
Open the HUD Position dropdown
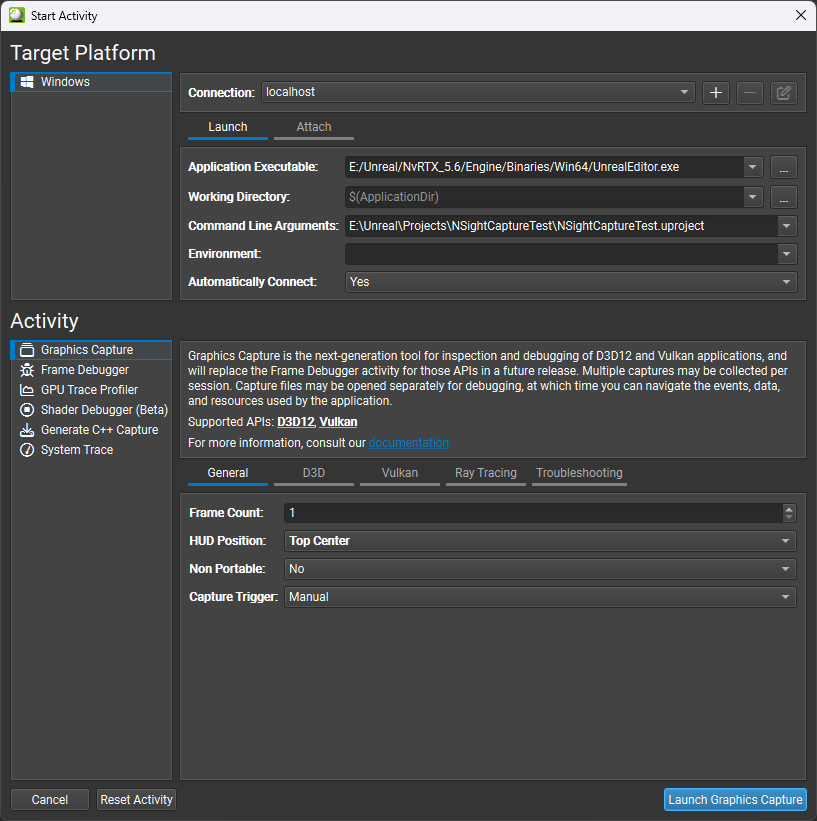pyautogui.click(x=540, y=541)
